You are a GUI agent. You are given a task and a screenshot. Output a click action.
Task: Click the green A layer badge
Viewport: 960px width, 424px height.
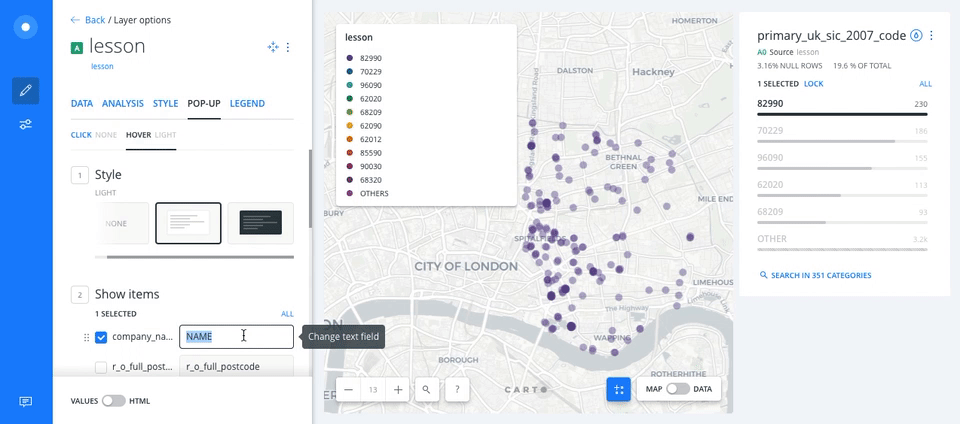pos(77,48)
